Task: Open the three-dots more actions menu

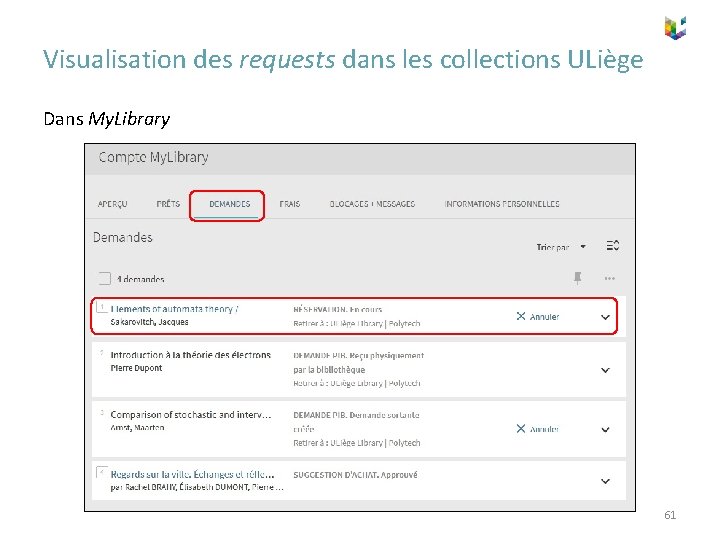Action: pyautogui.click(x=610, y=278)
